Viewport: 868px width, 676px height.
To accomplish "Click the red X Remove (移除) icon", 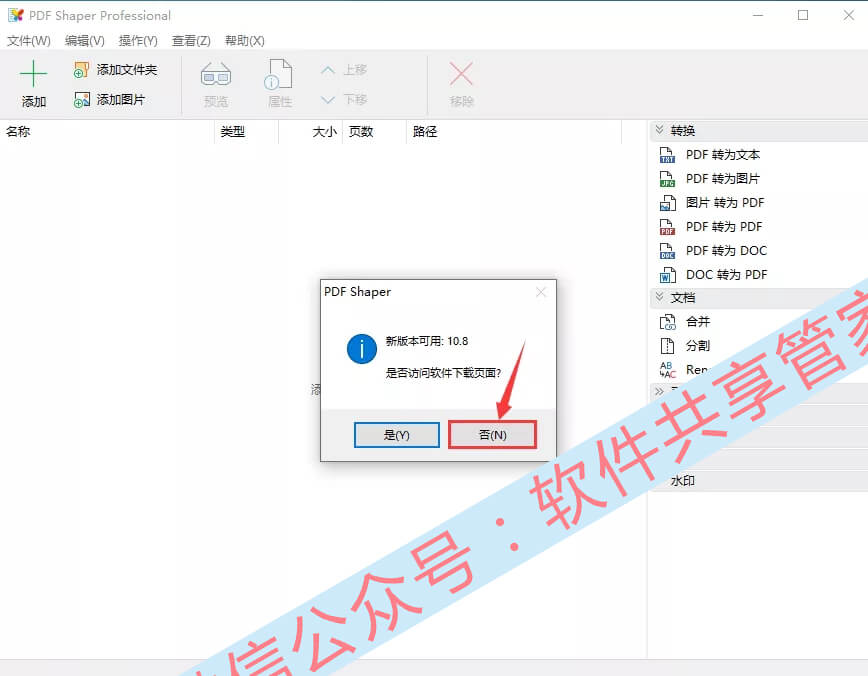I will [x=461, y=74].
